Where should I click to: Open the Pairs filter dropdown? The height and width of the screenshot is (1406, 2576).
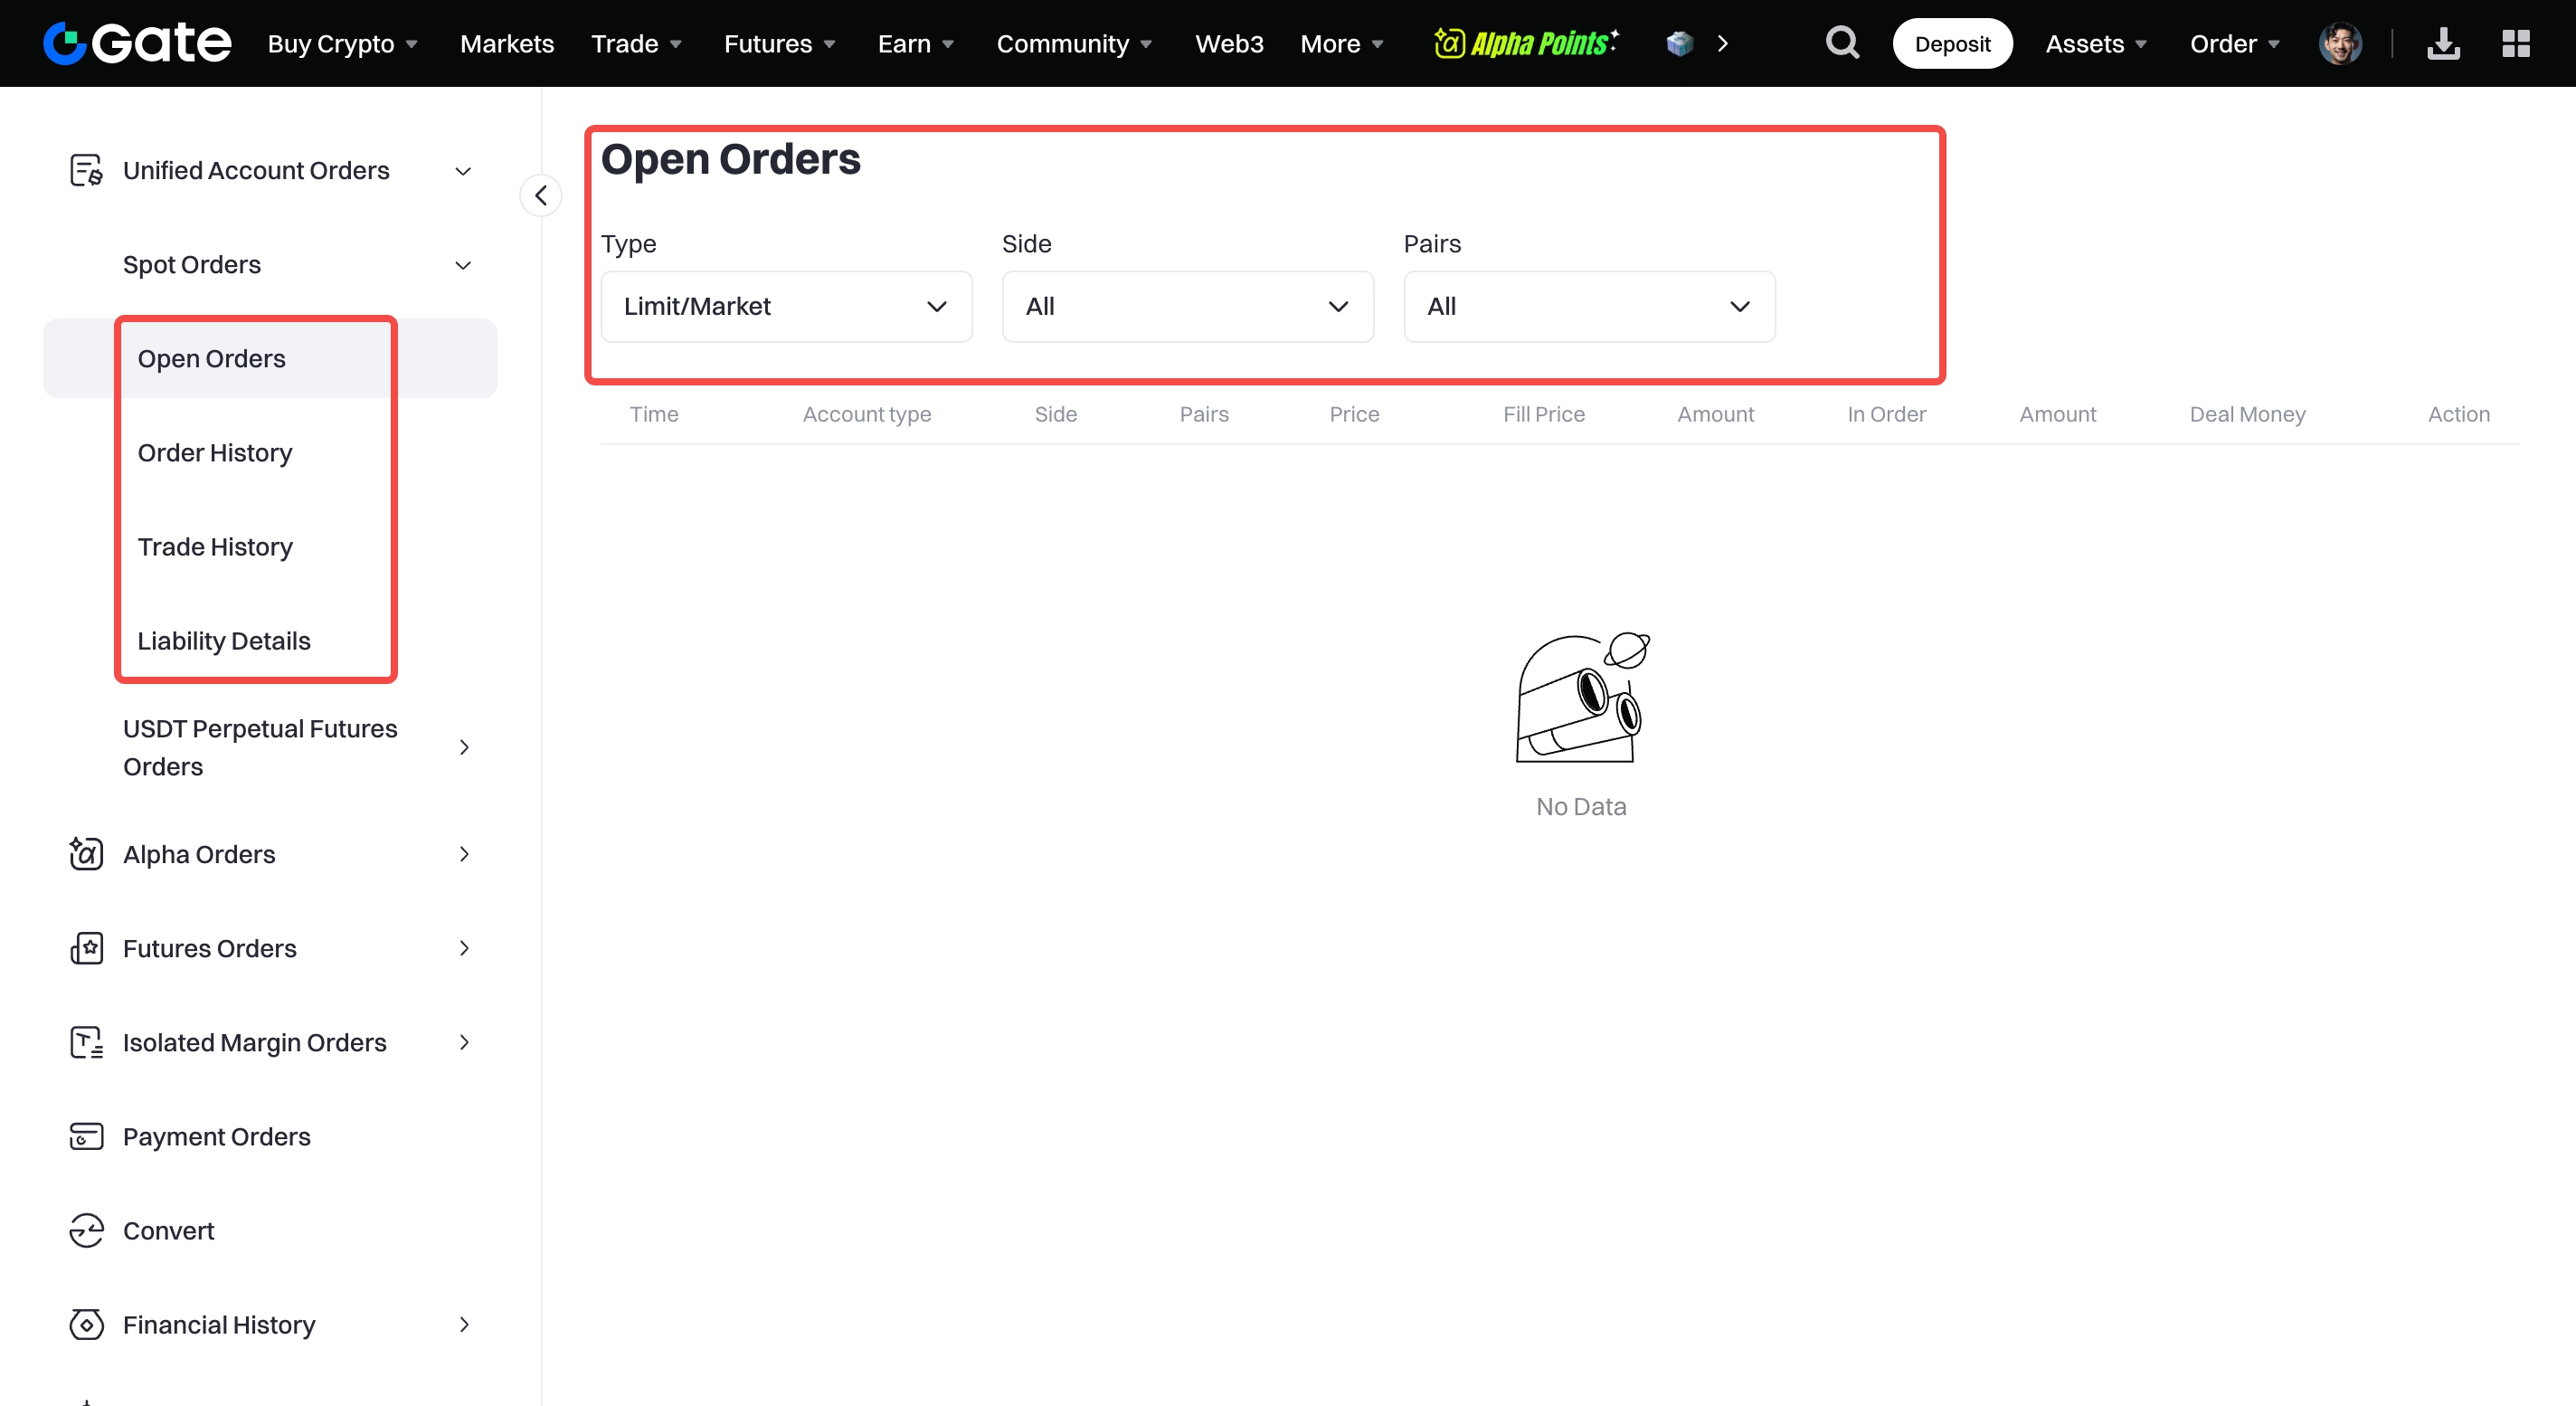coord(1588,306)
